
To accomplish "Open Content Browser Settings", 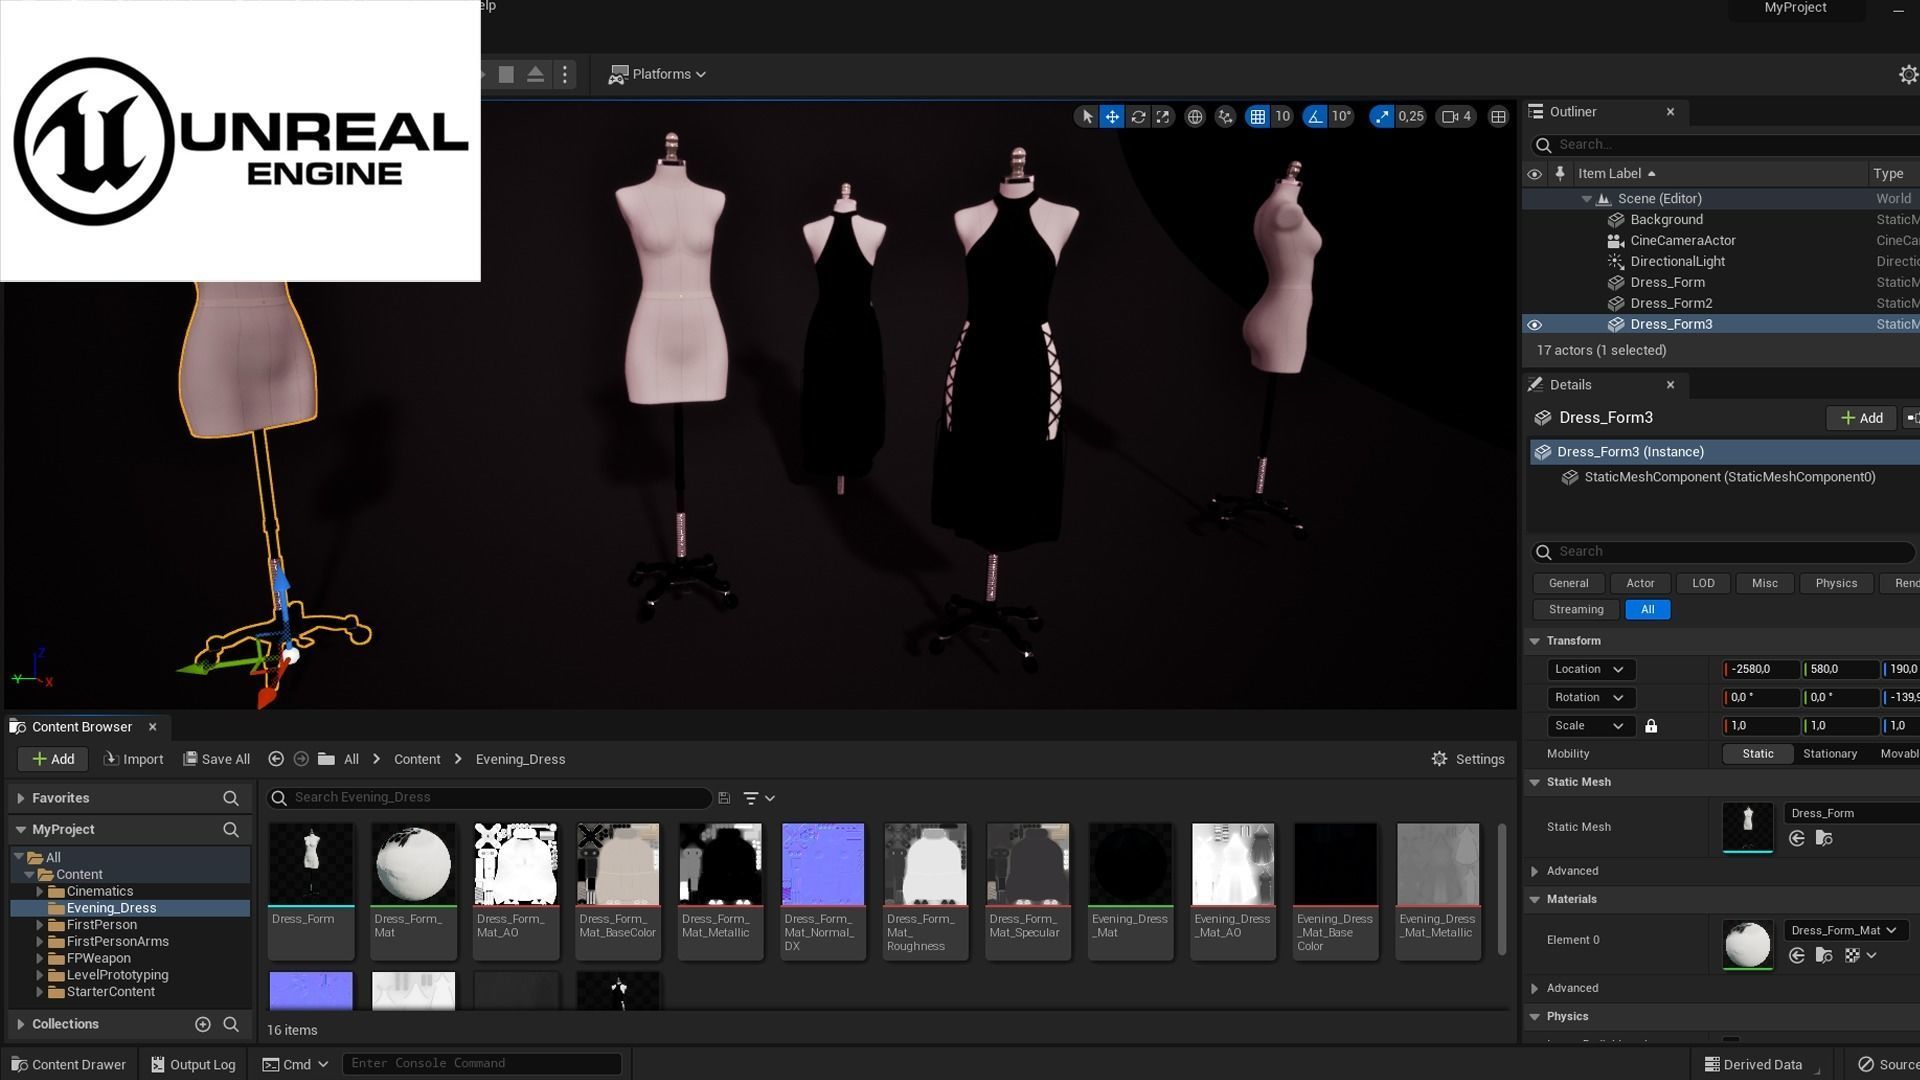I will (x=1467, y=759).
